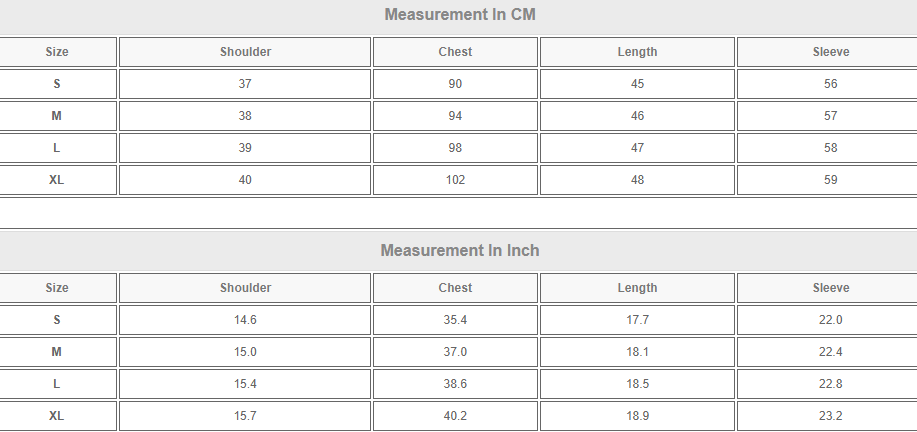
Task: Select the sleeve value 22.4 cell
Action: (830, 352)
